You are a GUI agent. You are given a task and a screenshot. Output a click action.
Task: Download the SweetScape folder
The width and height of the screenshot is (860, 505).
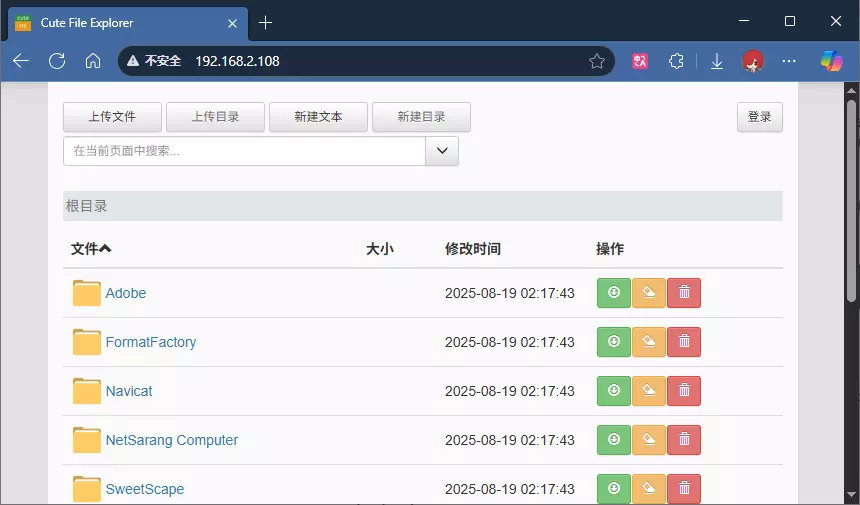pyautogui.click(x=614, y=489)
